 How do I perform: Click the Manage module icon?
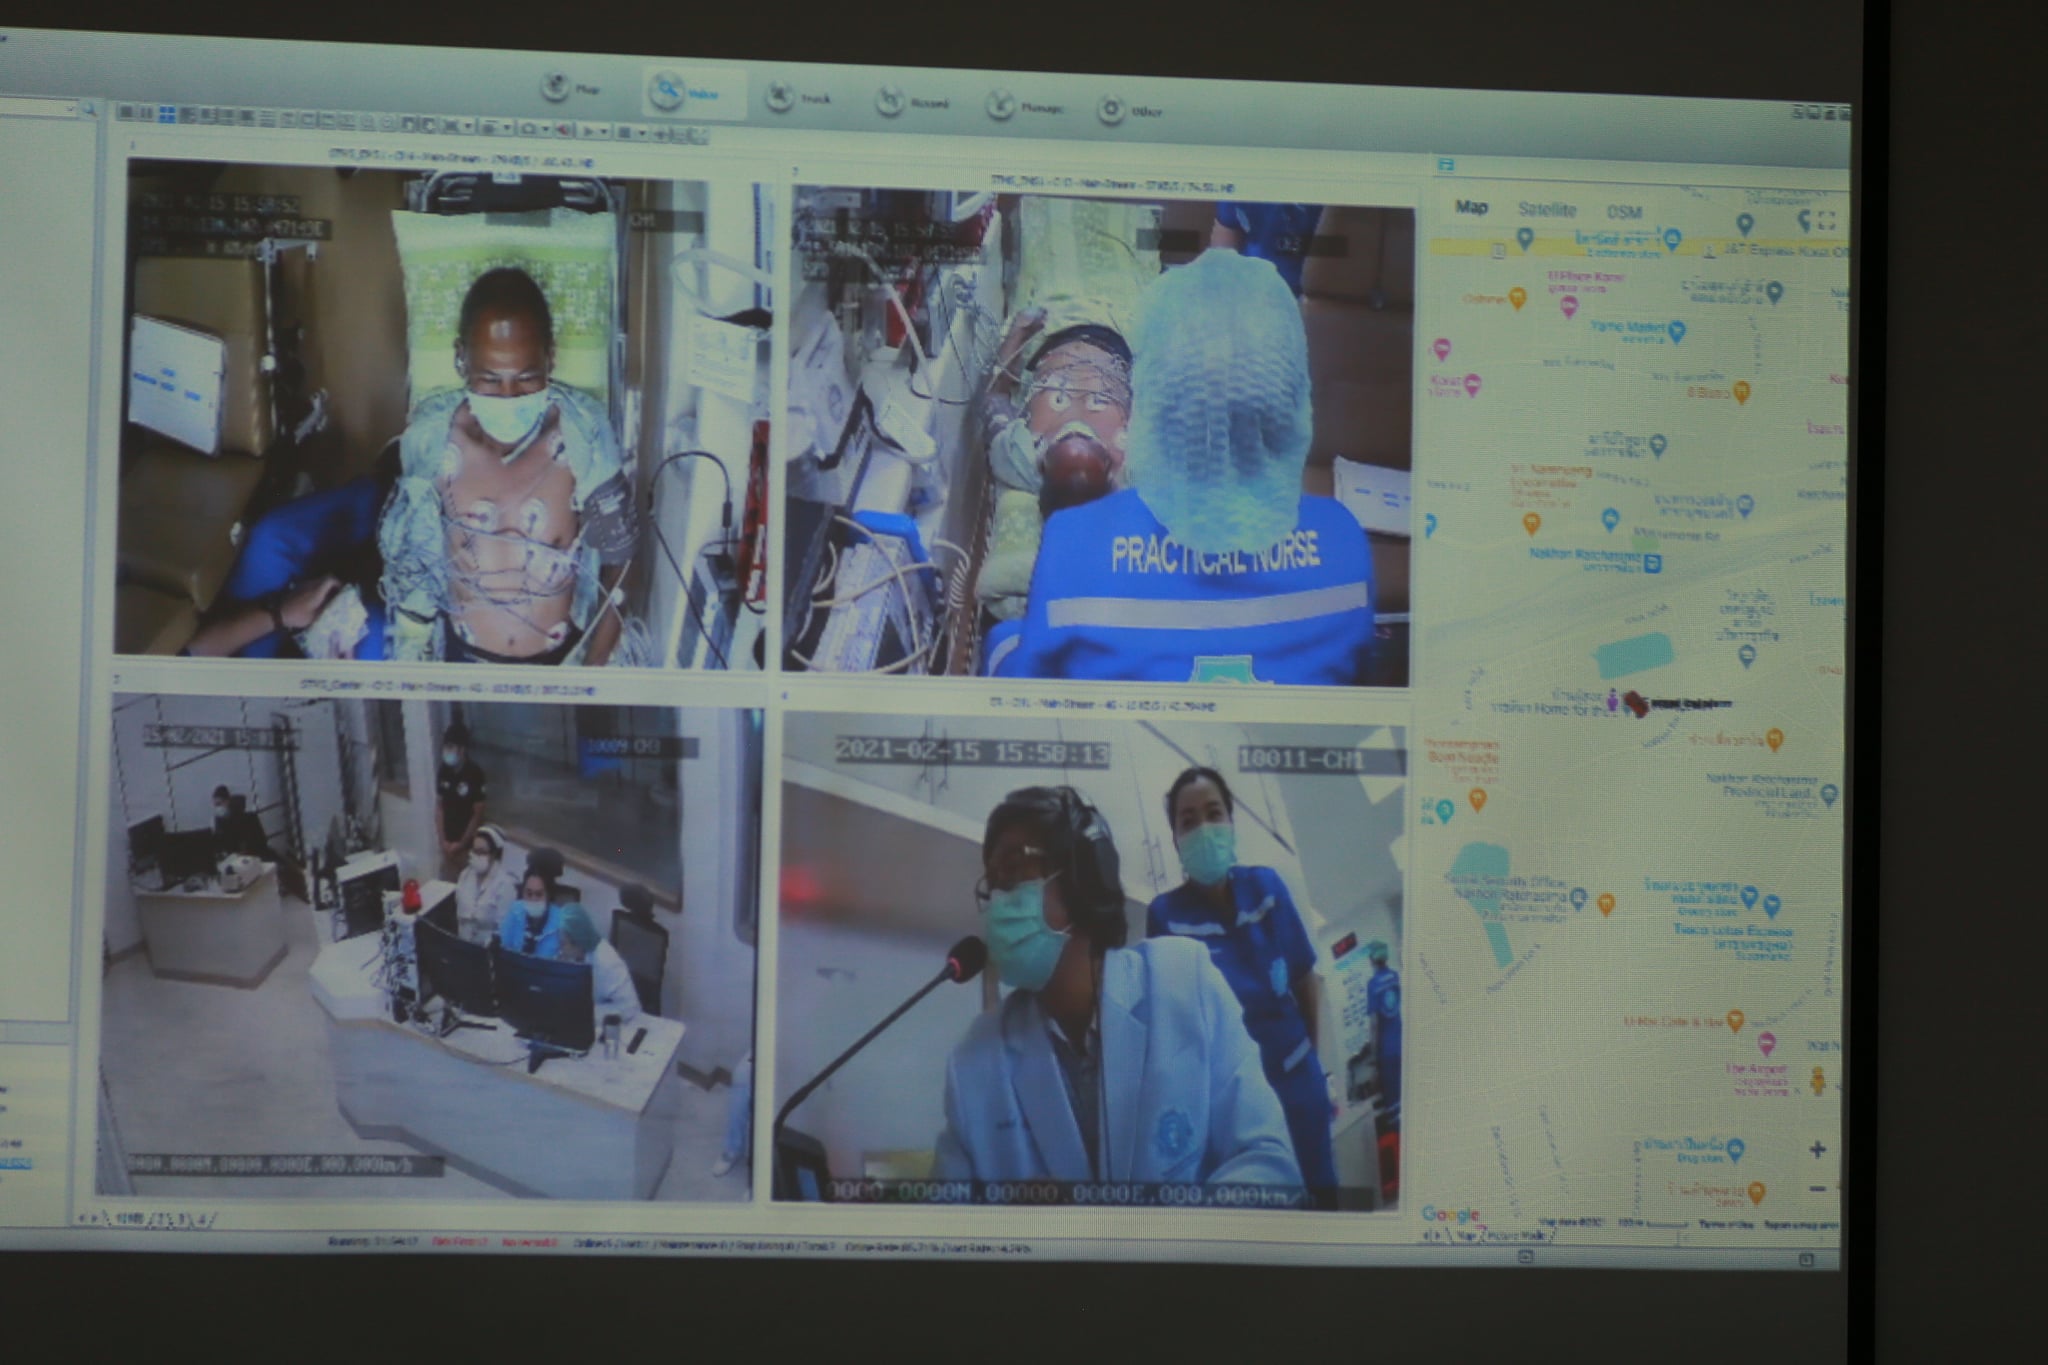pos(999,105)
